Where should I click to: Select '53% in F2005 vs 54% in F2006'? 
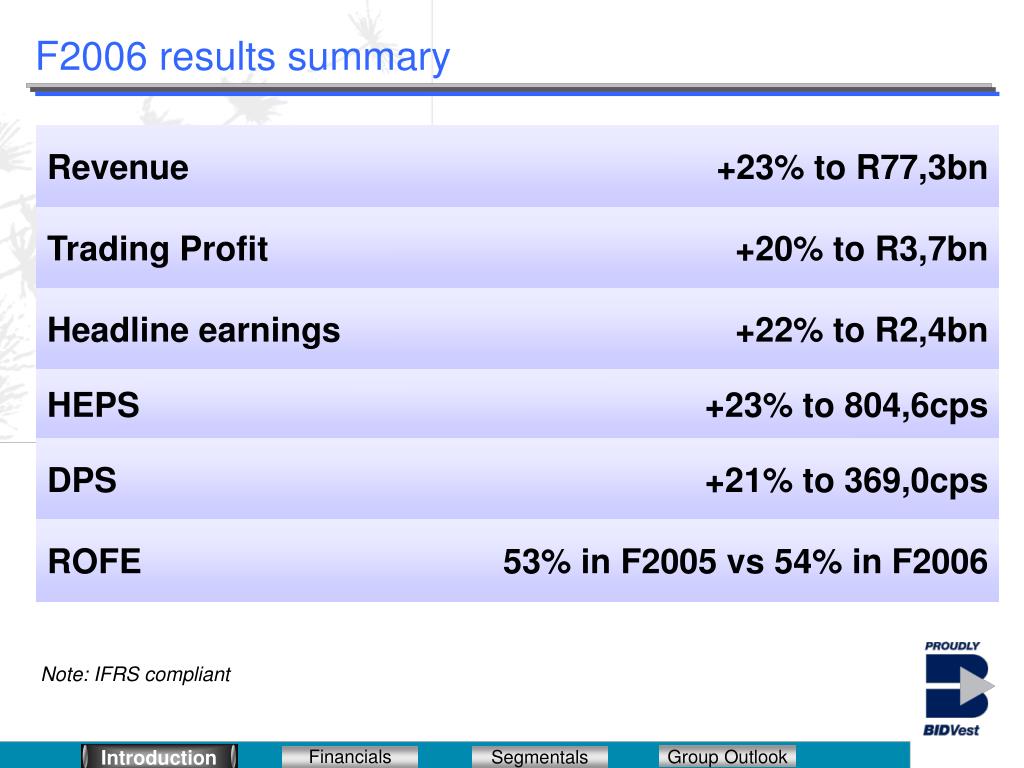pyautogui.click(x=745, y=562)
